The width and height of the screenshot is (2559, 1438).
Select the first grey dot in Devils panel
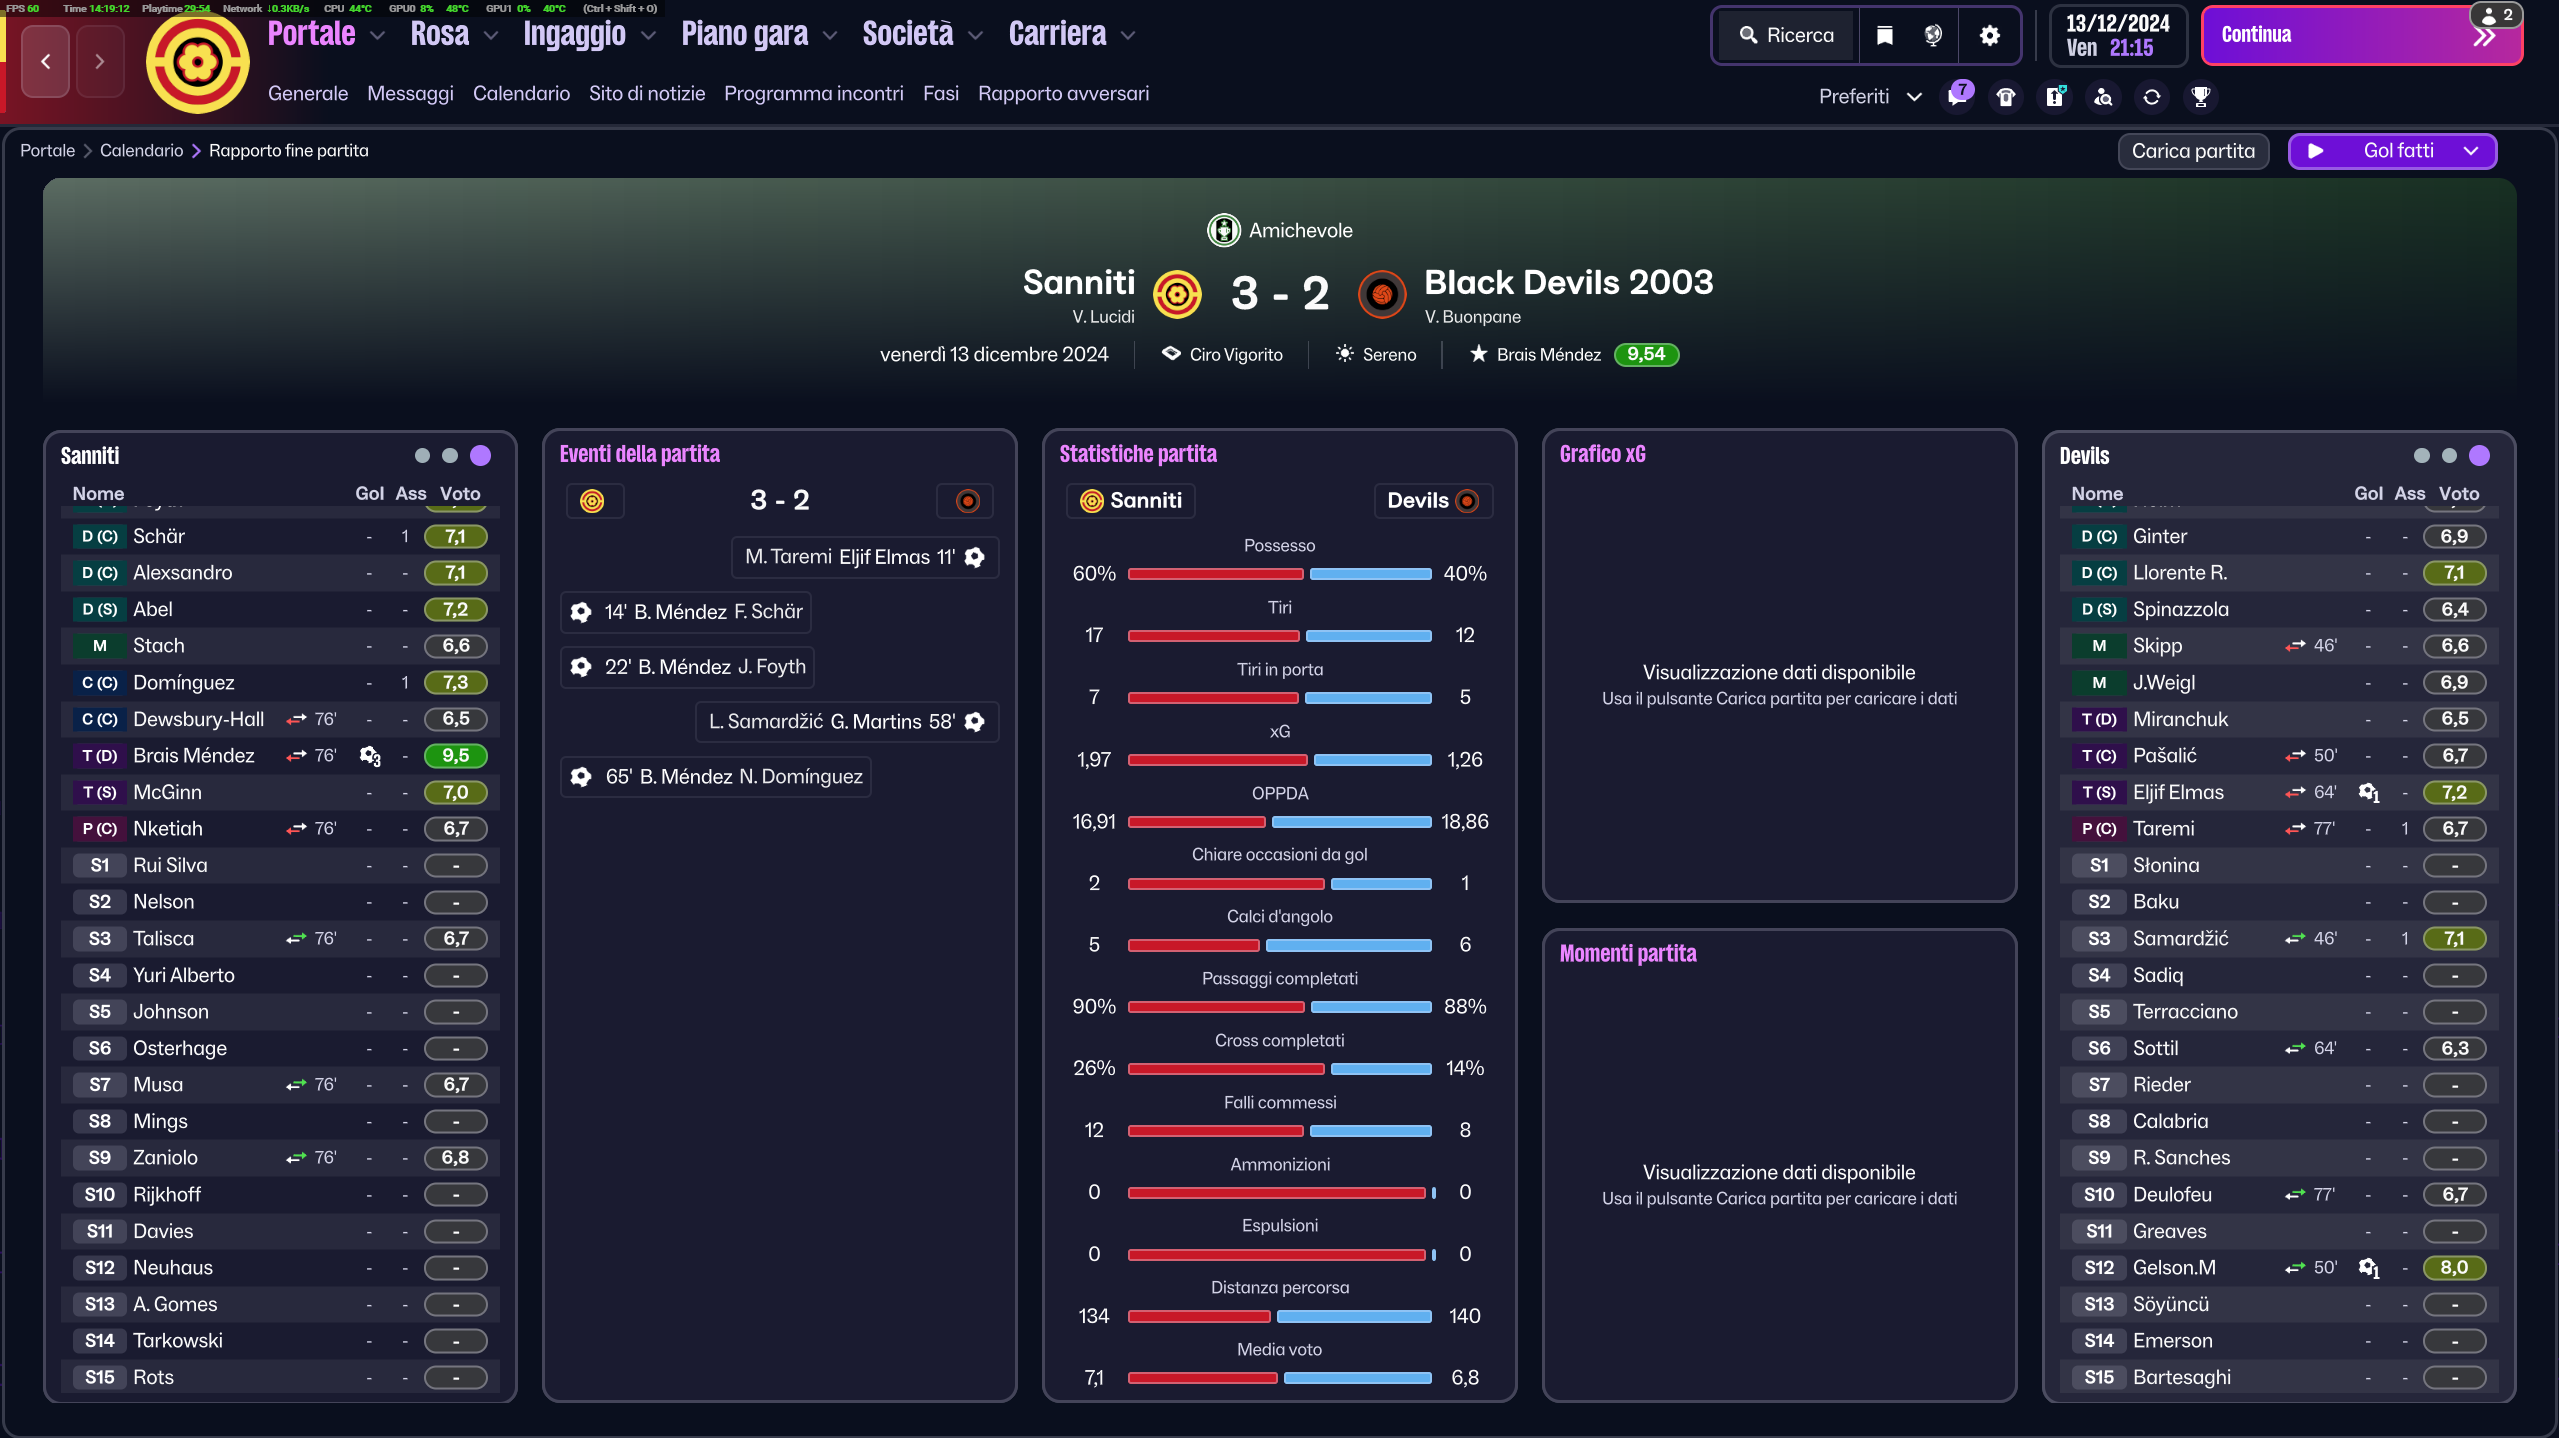pyautogui.click(x=2421, y=456)
